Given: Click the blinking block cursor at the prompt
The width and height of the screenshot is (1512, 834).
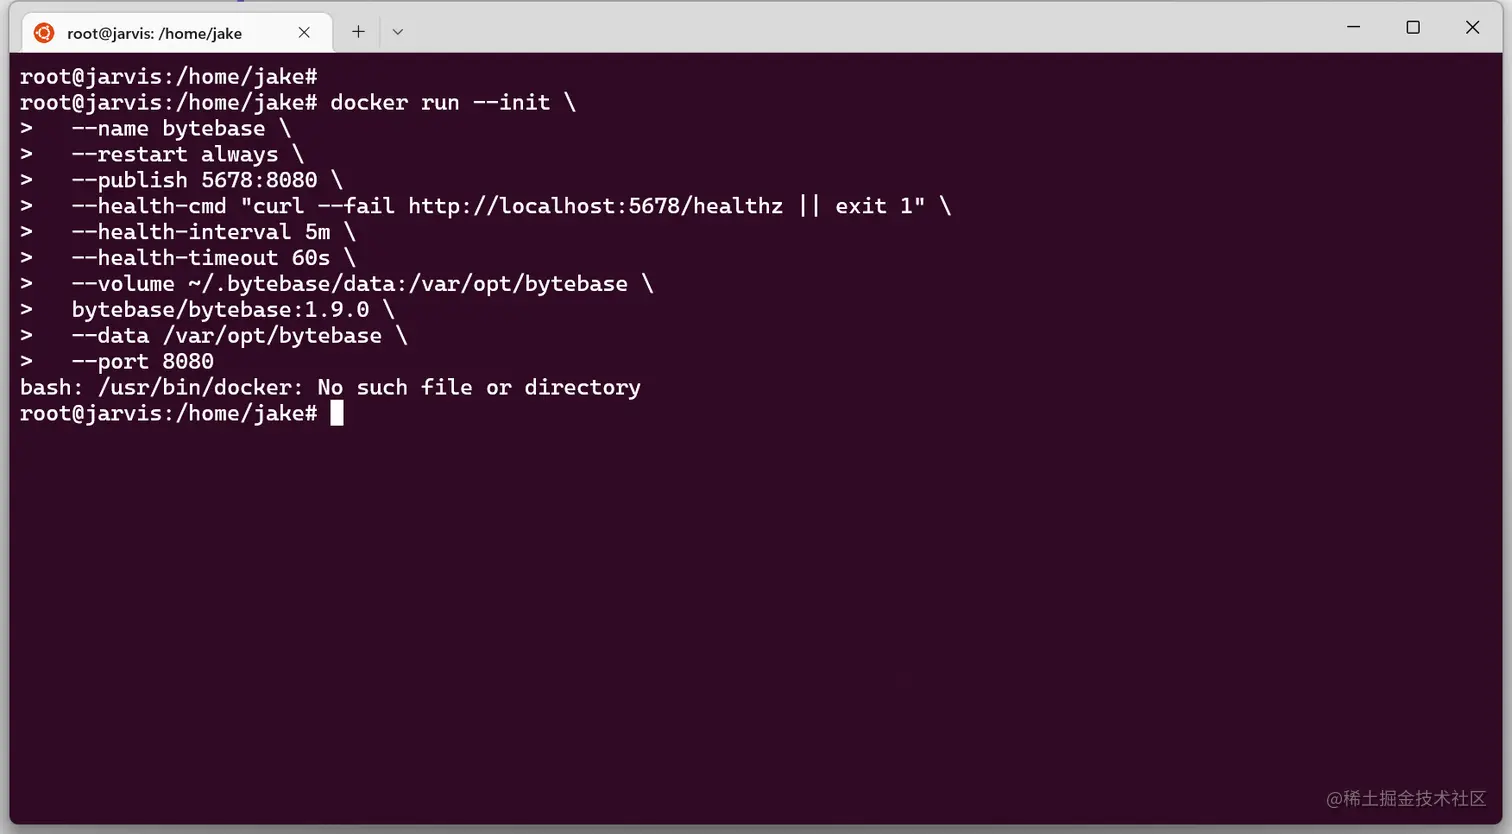Looking at the screenshot, I should point(337,413).
